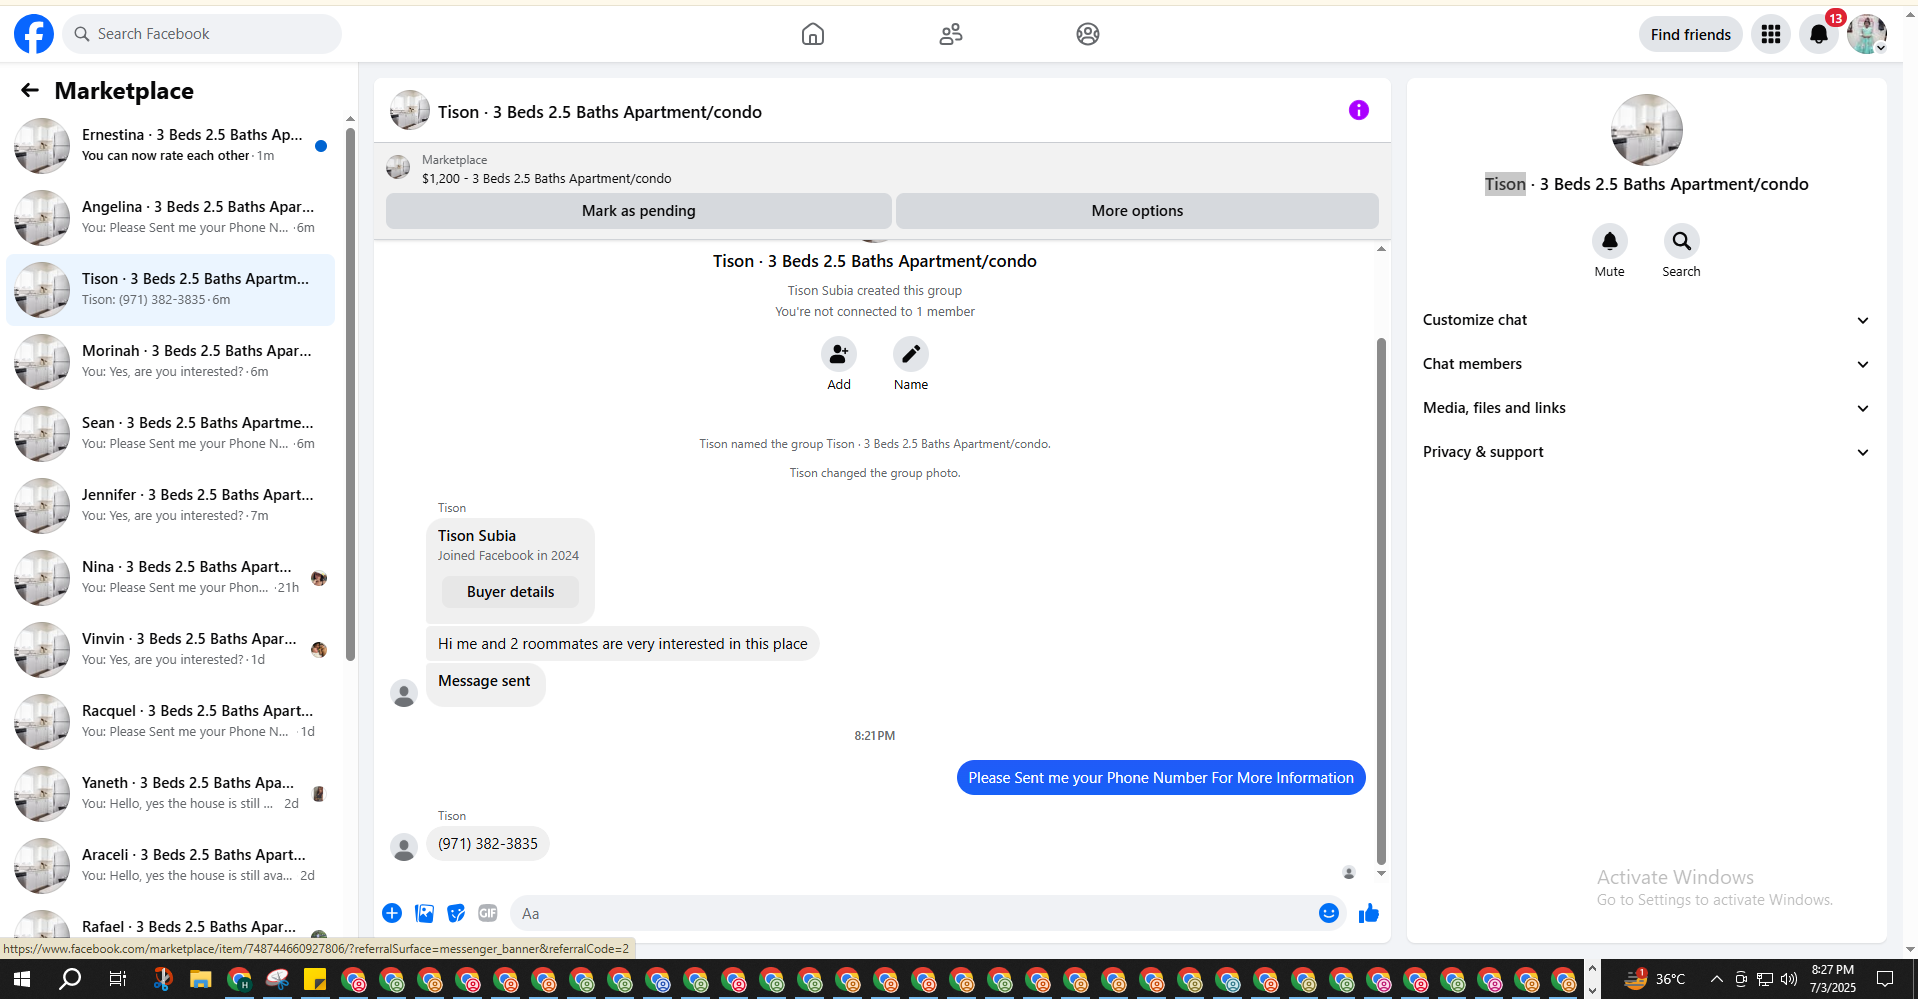Click the volume icon in system tray
Viewport: 1918px width, 999px height.
click(1789, 979)
